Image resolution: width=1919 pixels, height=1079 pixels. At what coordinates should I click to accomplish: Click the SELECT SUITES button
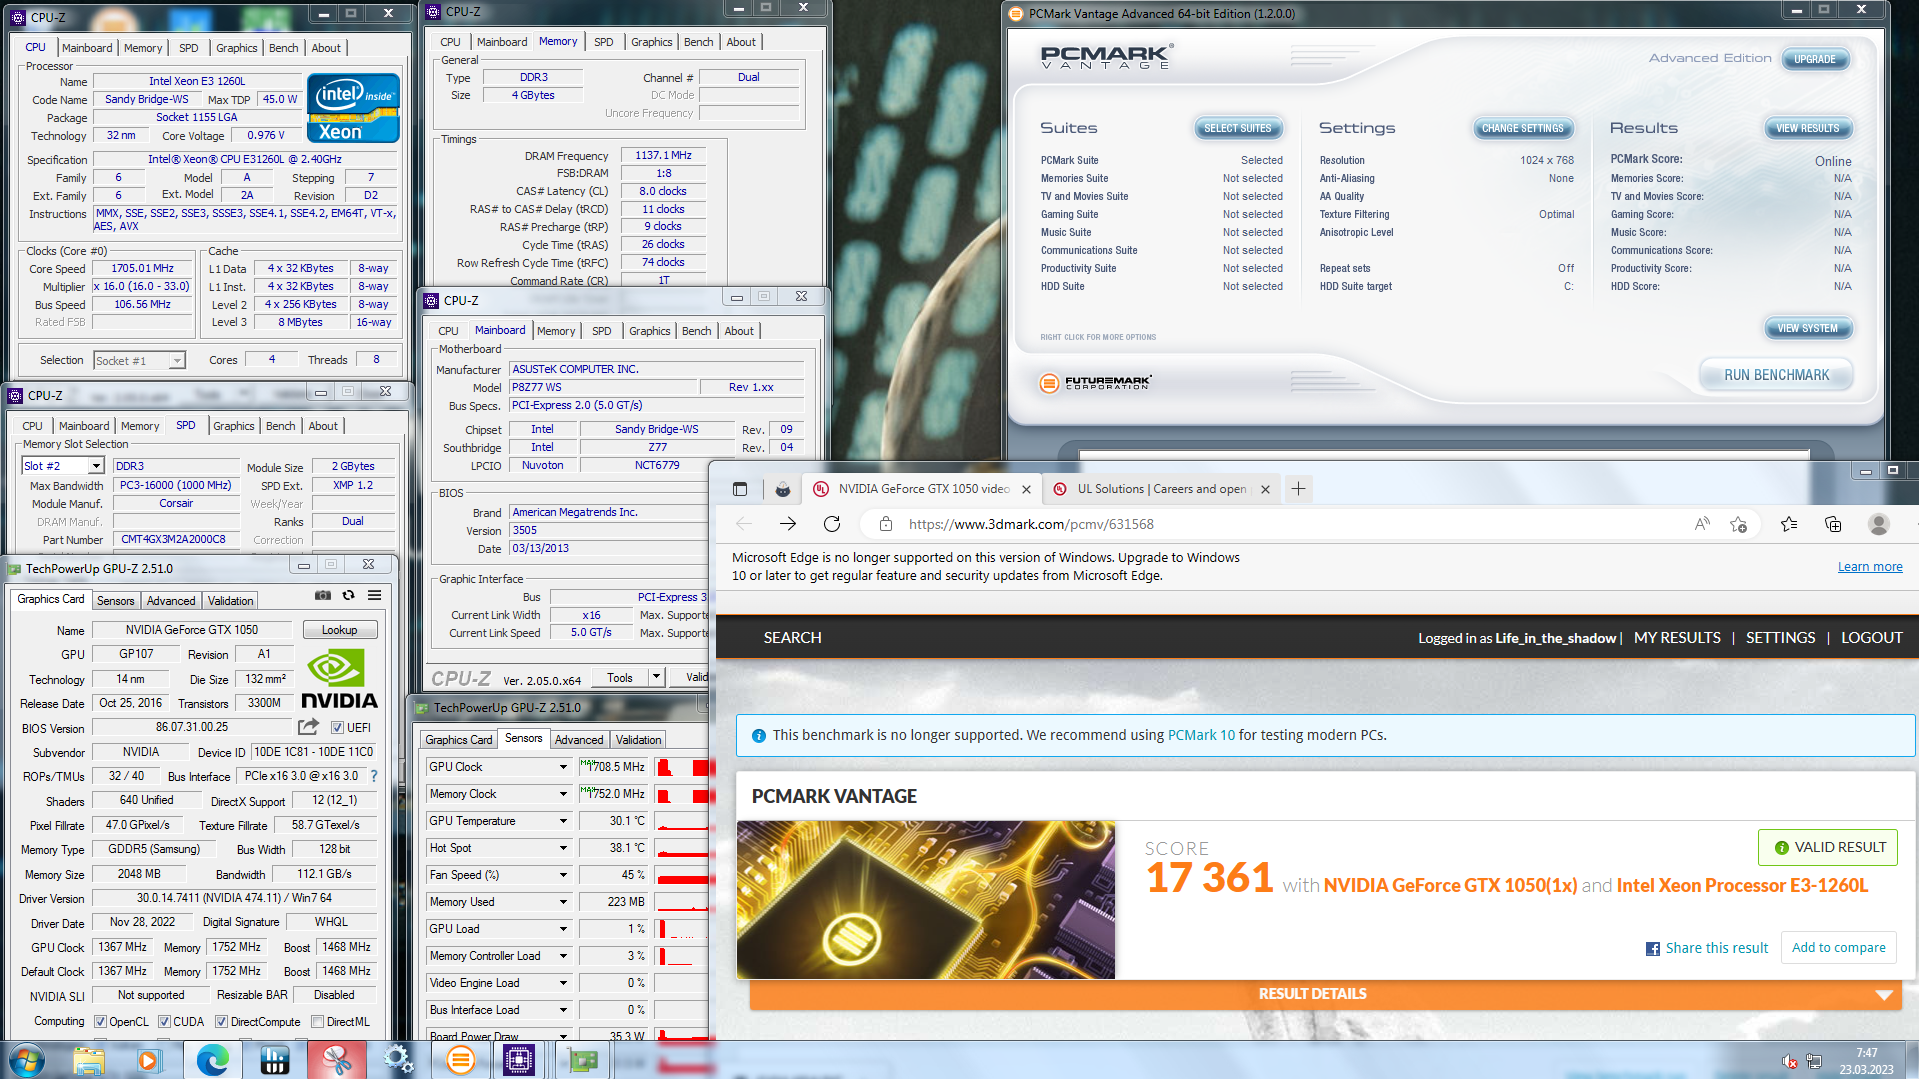point(1237,128)
